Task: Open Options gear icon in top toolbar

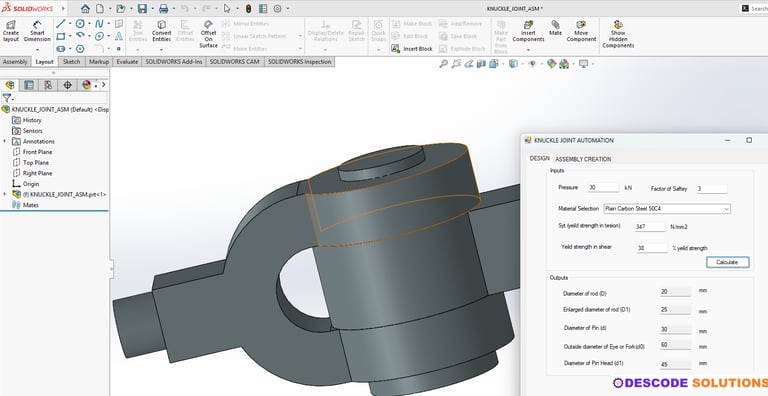Action: (278, 8)
